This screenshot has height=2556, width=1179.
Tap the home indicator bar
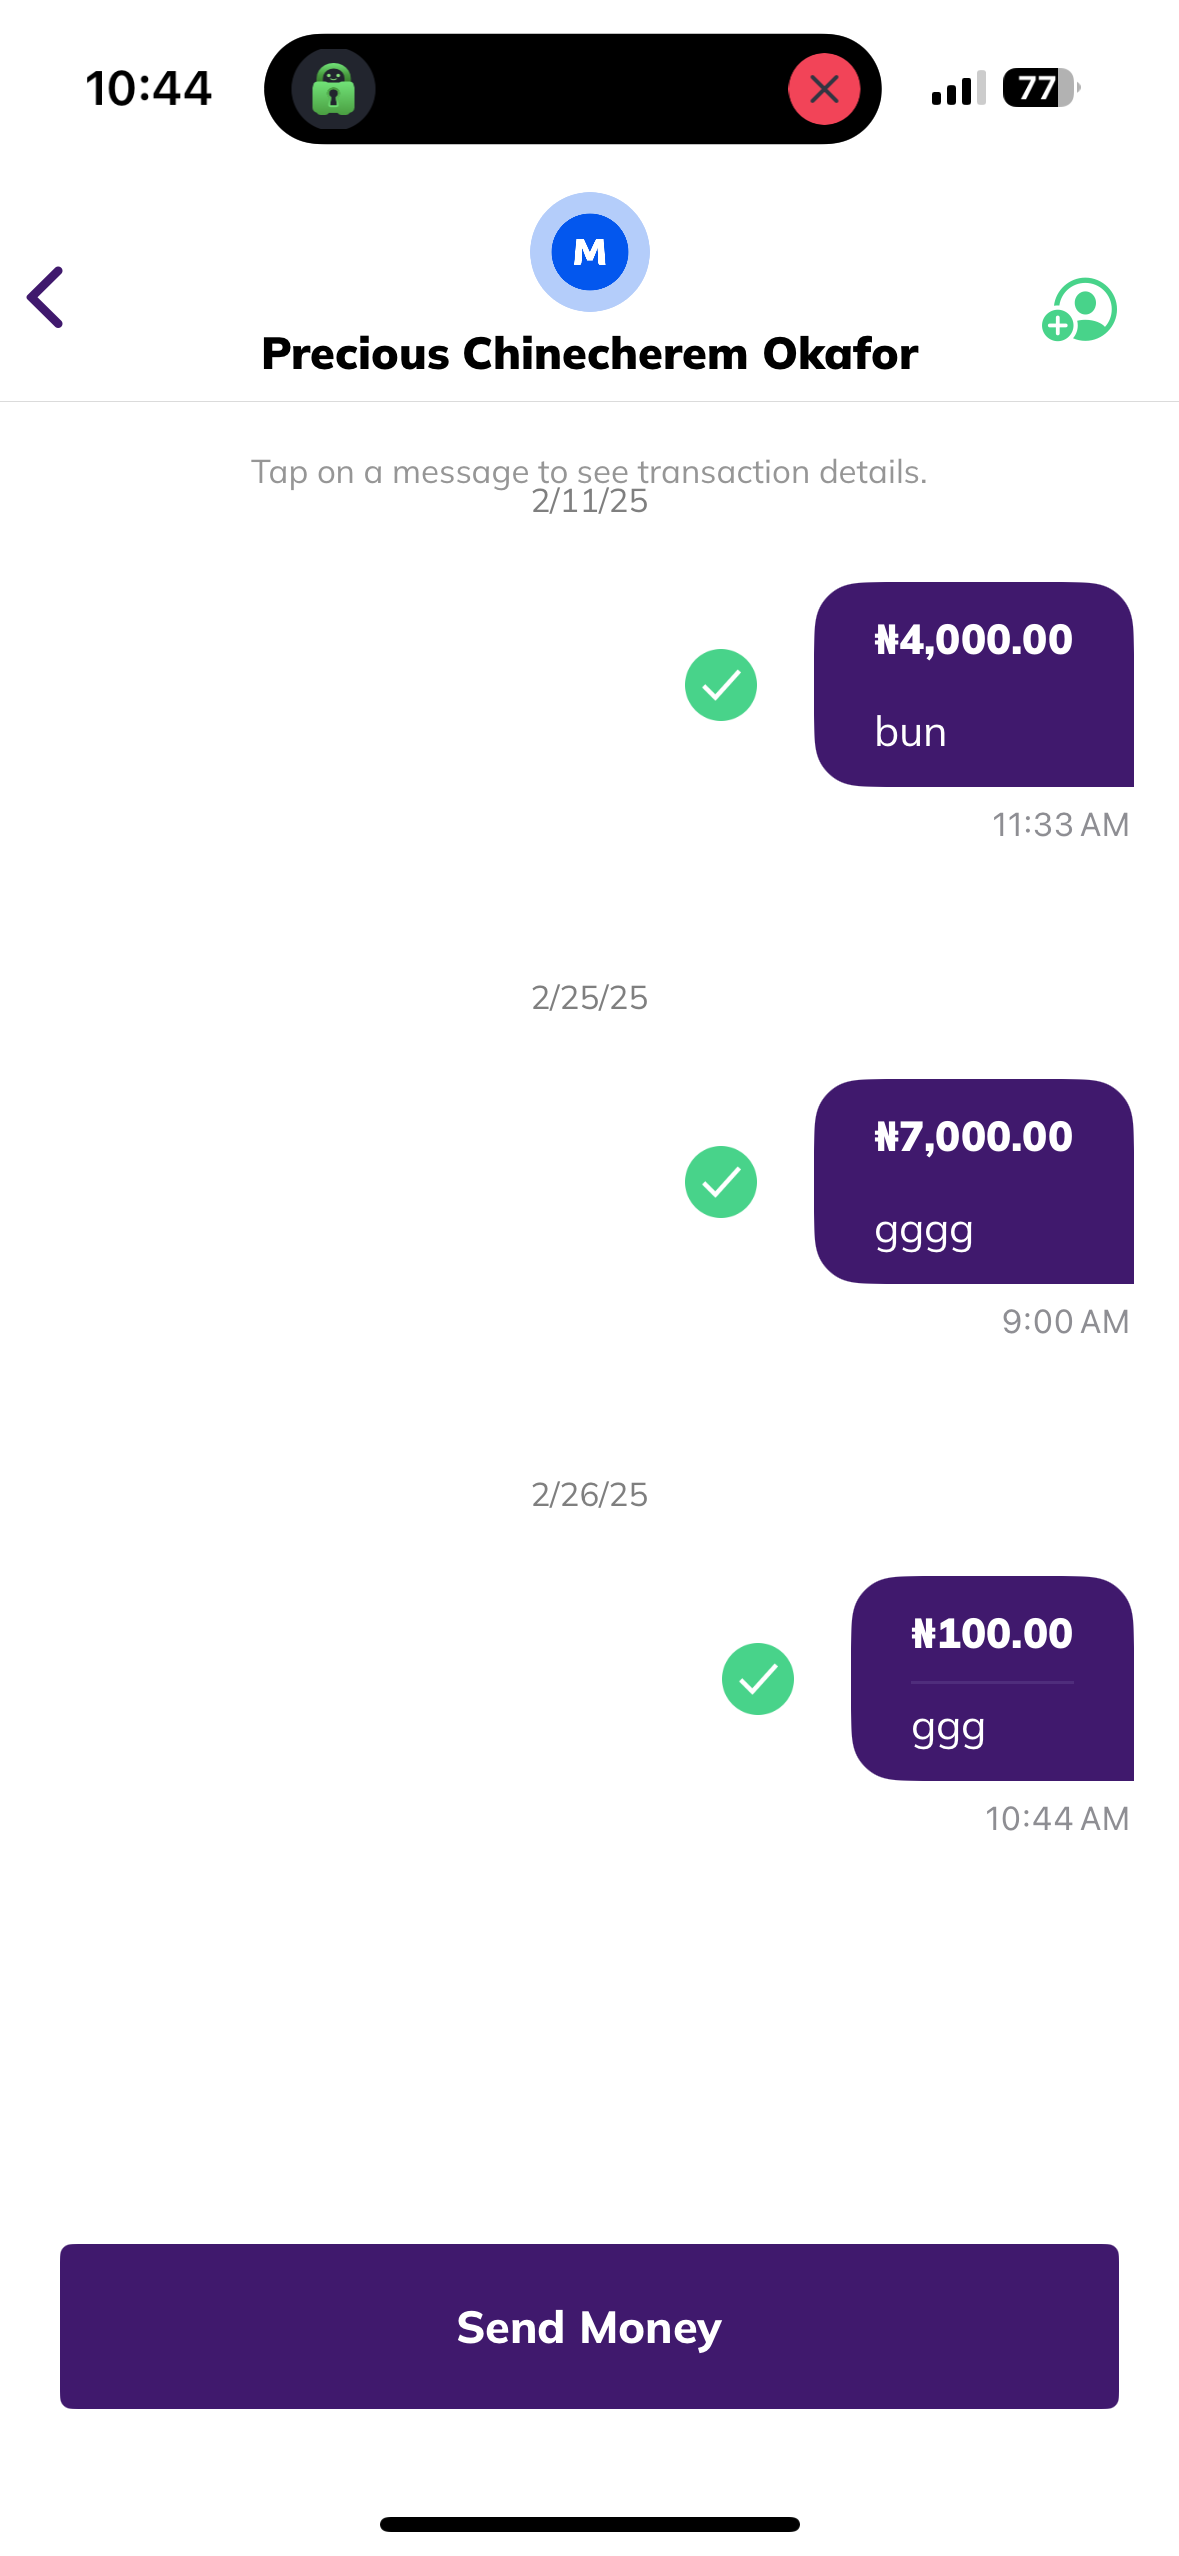(589, 2523)
